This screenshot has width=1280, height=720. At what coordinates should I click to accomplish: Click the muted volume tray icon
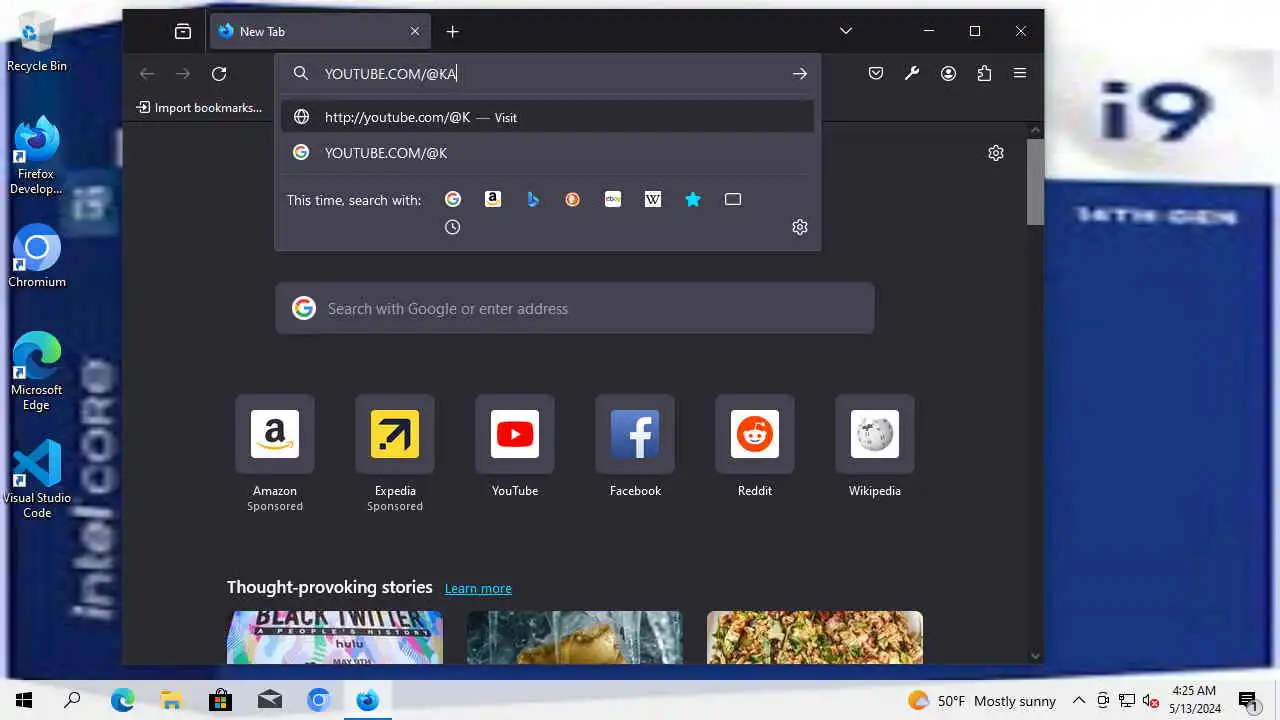1151,700
